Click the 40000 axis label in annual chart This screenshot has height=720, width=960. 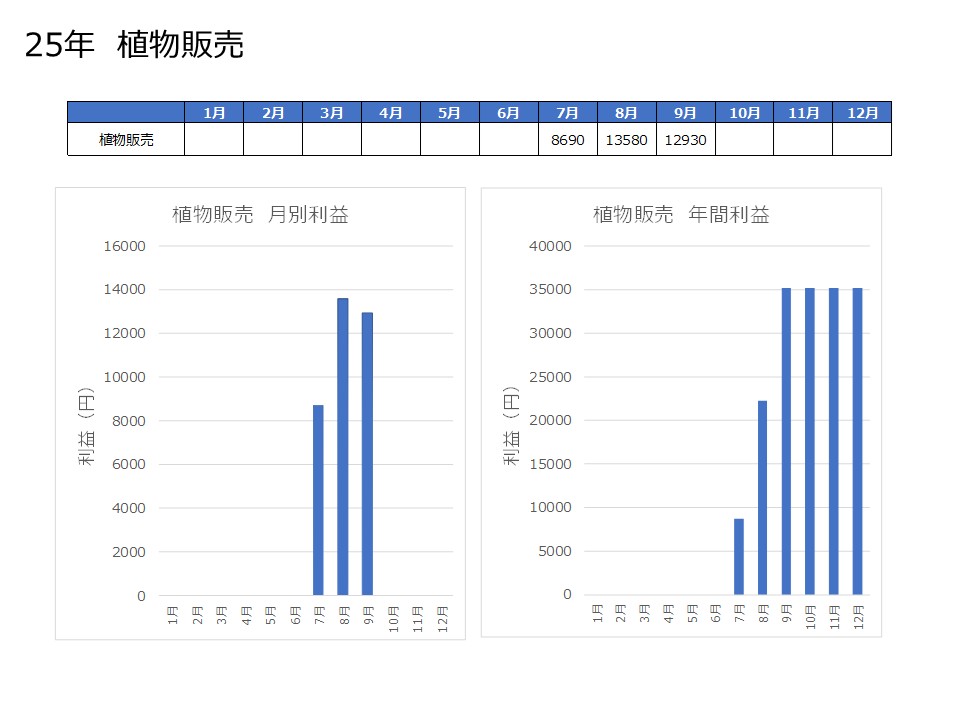550,246
